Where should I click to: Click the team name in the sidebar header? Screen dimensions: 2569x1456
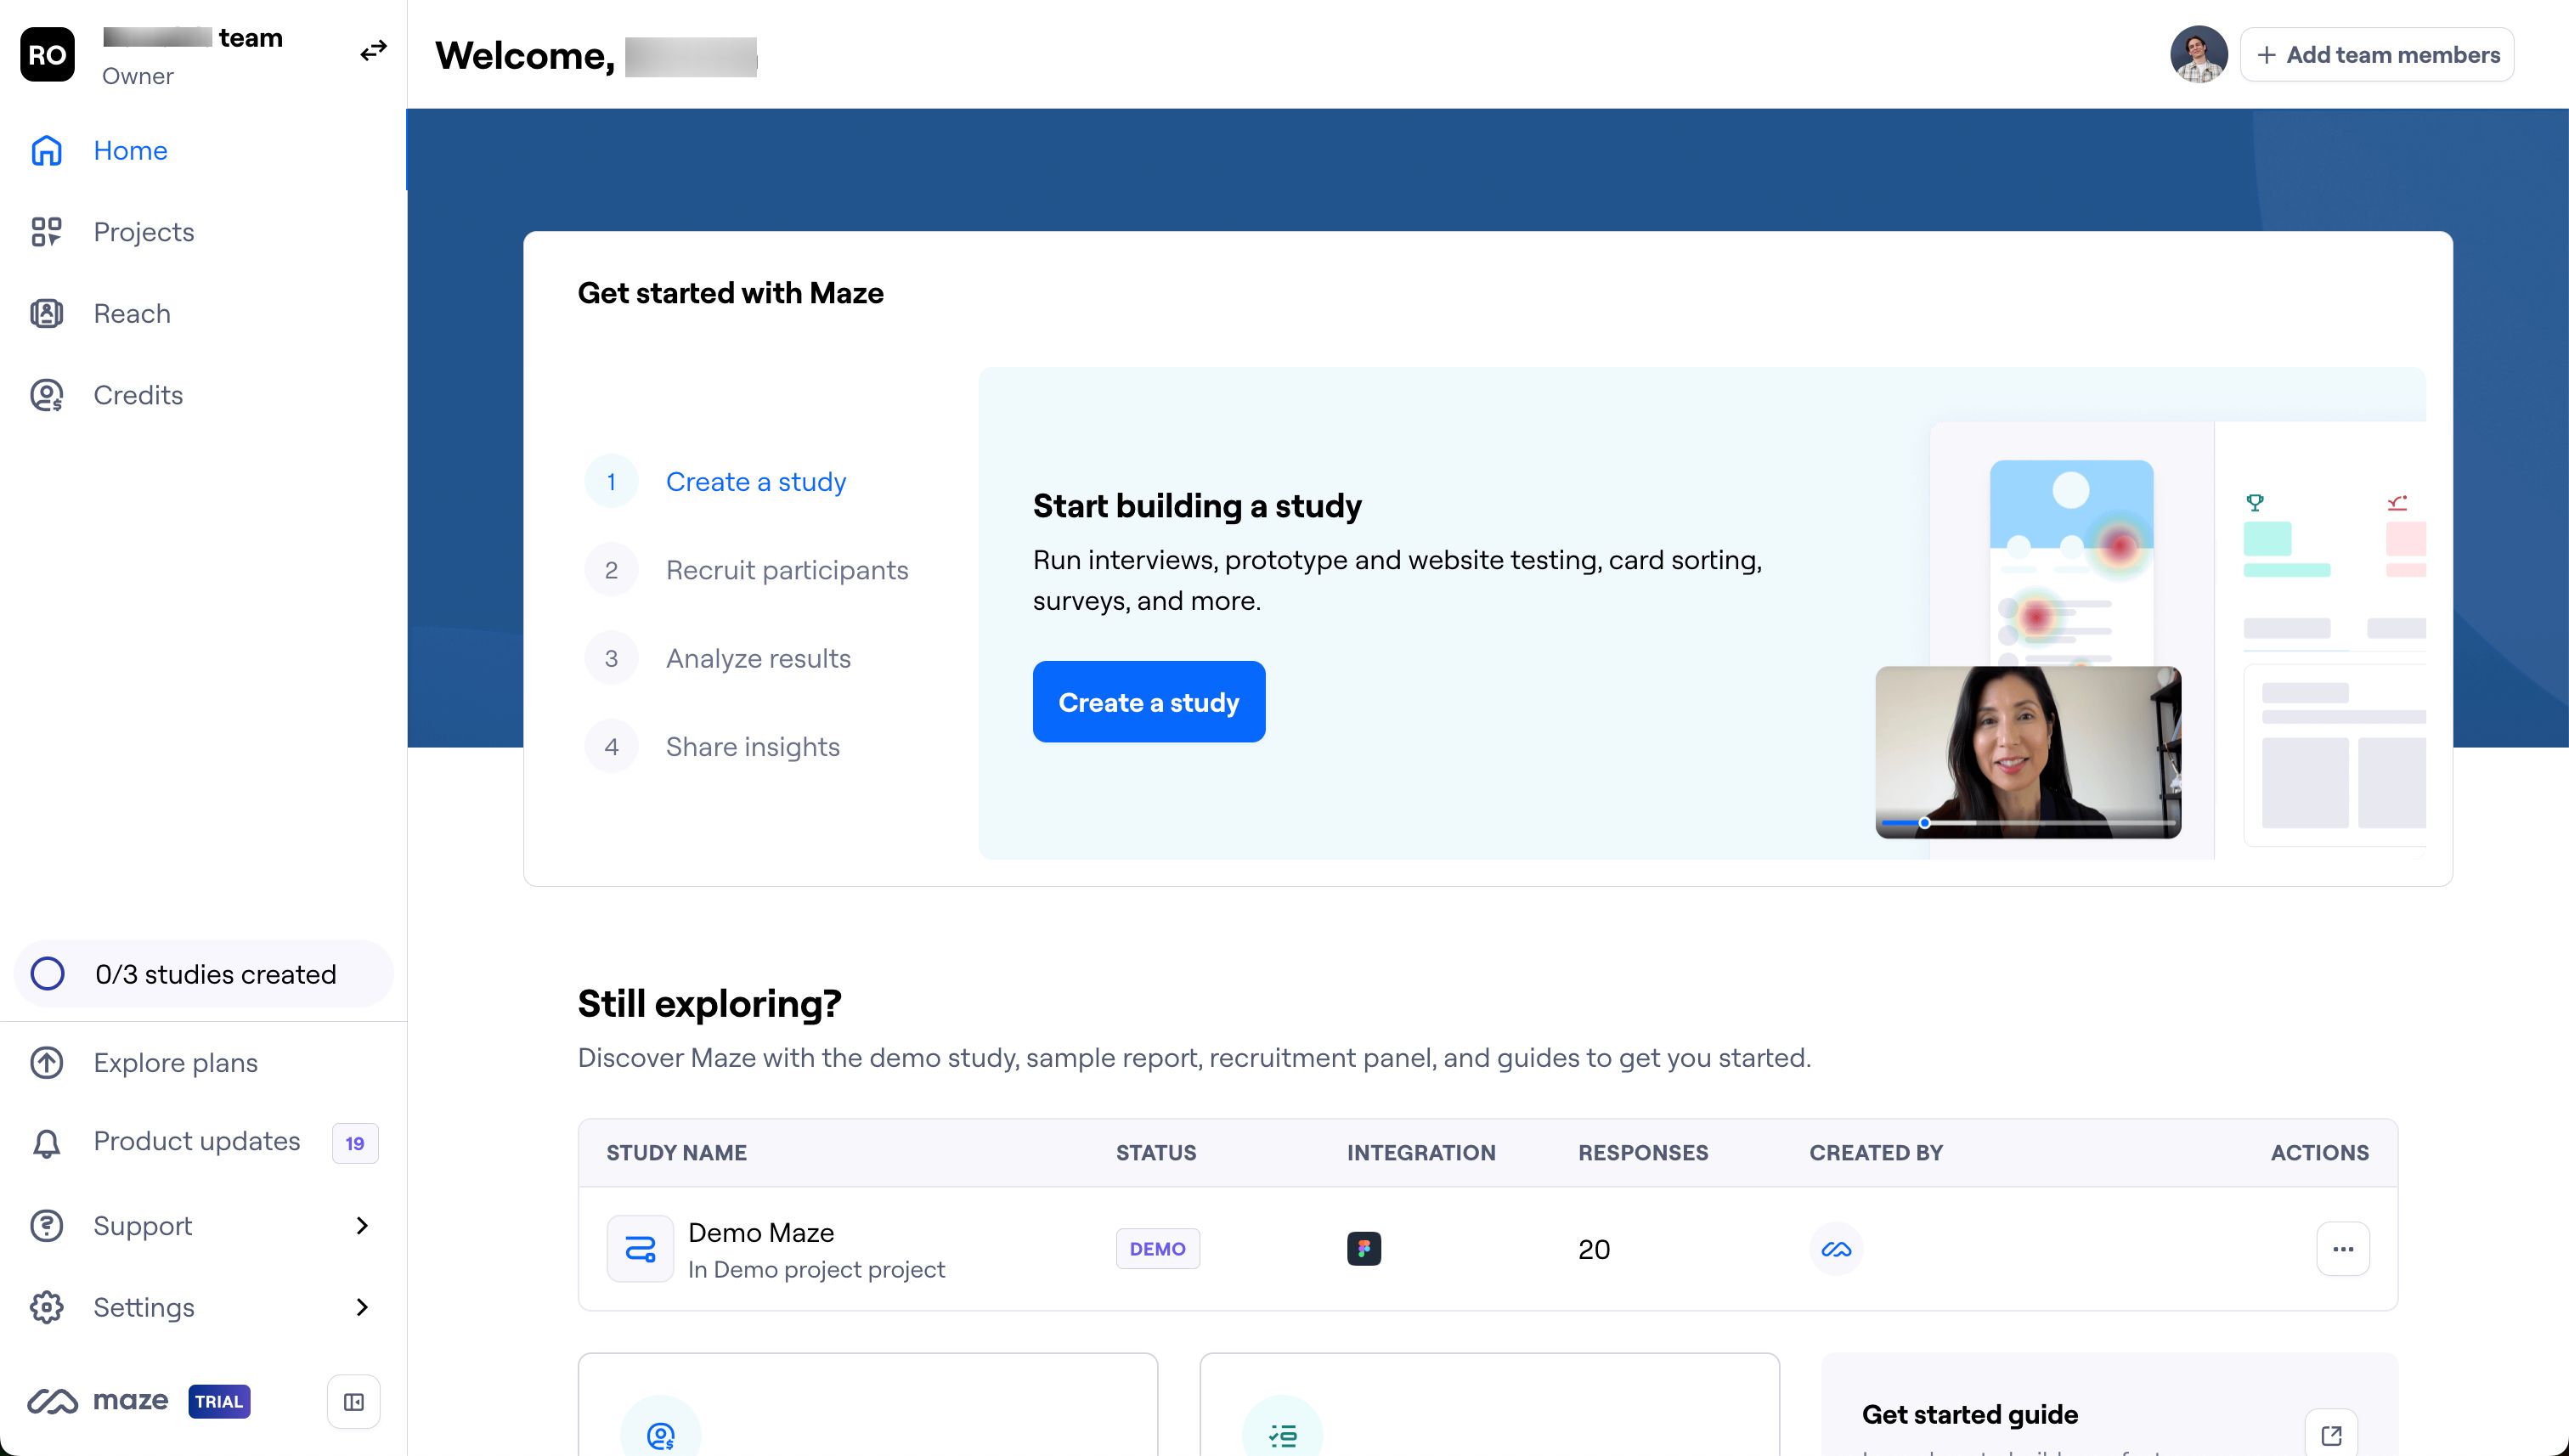[193, 38]
